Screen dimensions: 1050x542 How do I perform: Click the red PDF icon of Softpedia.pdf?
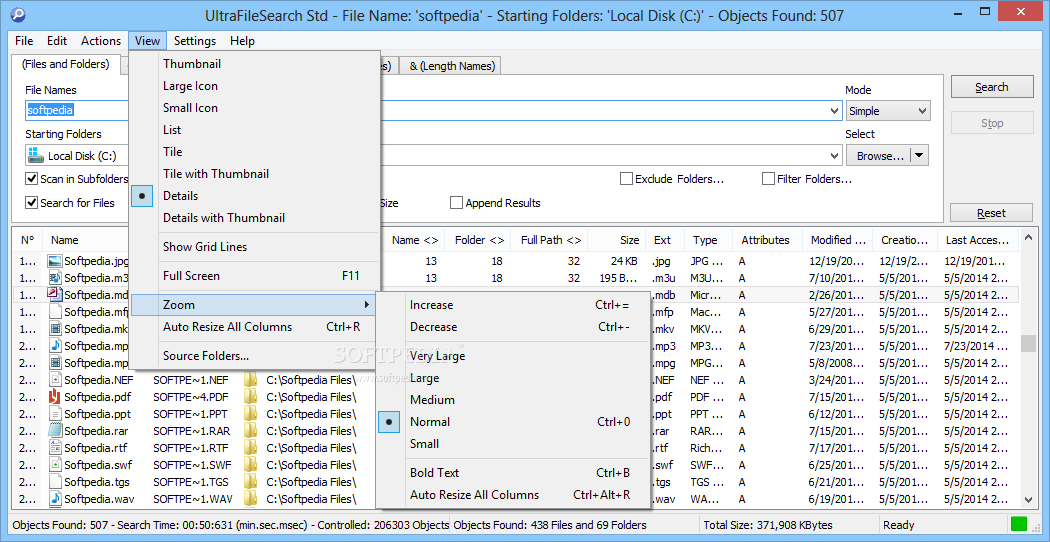coord(55,397)
